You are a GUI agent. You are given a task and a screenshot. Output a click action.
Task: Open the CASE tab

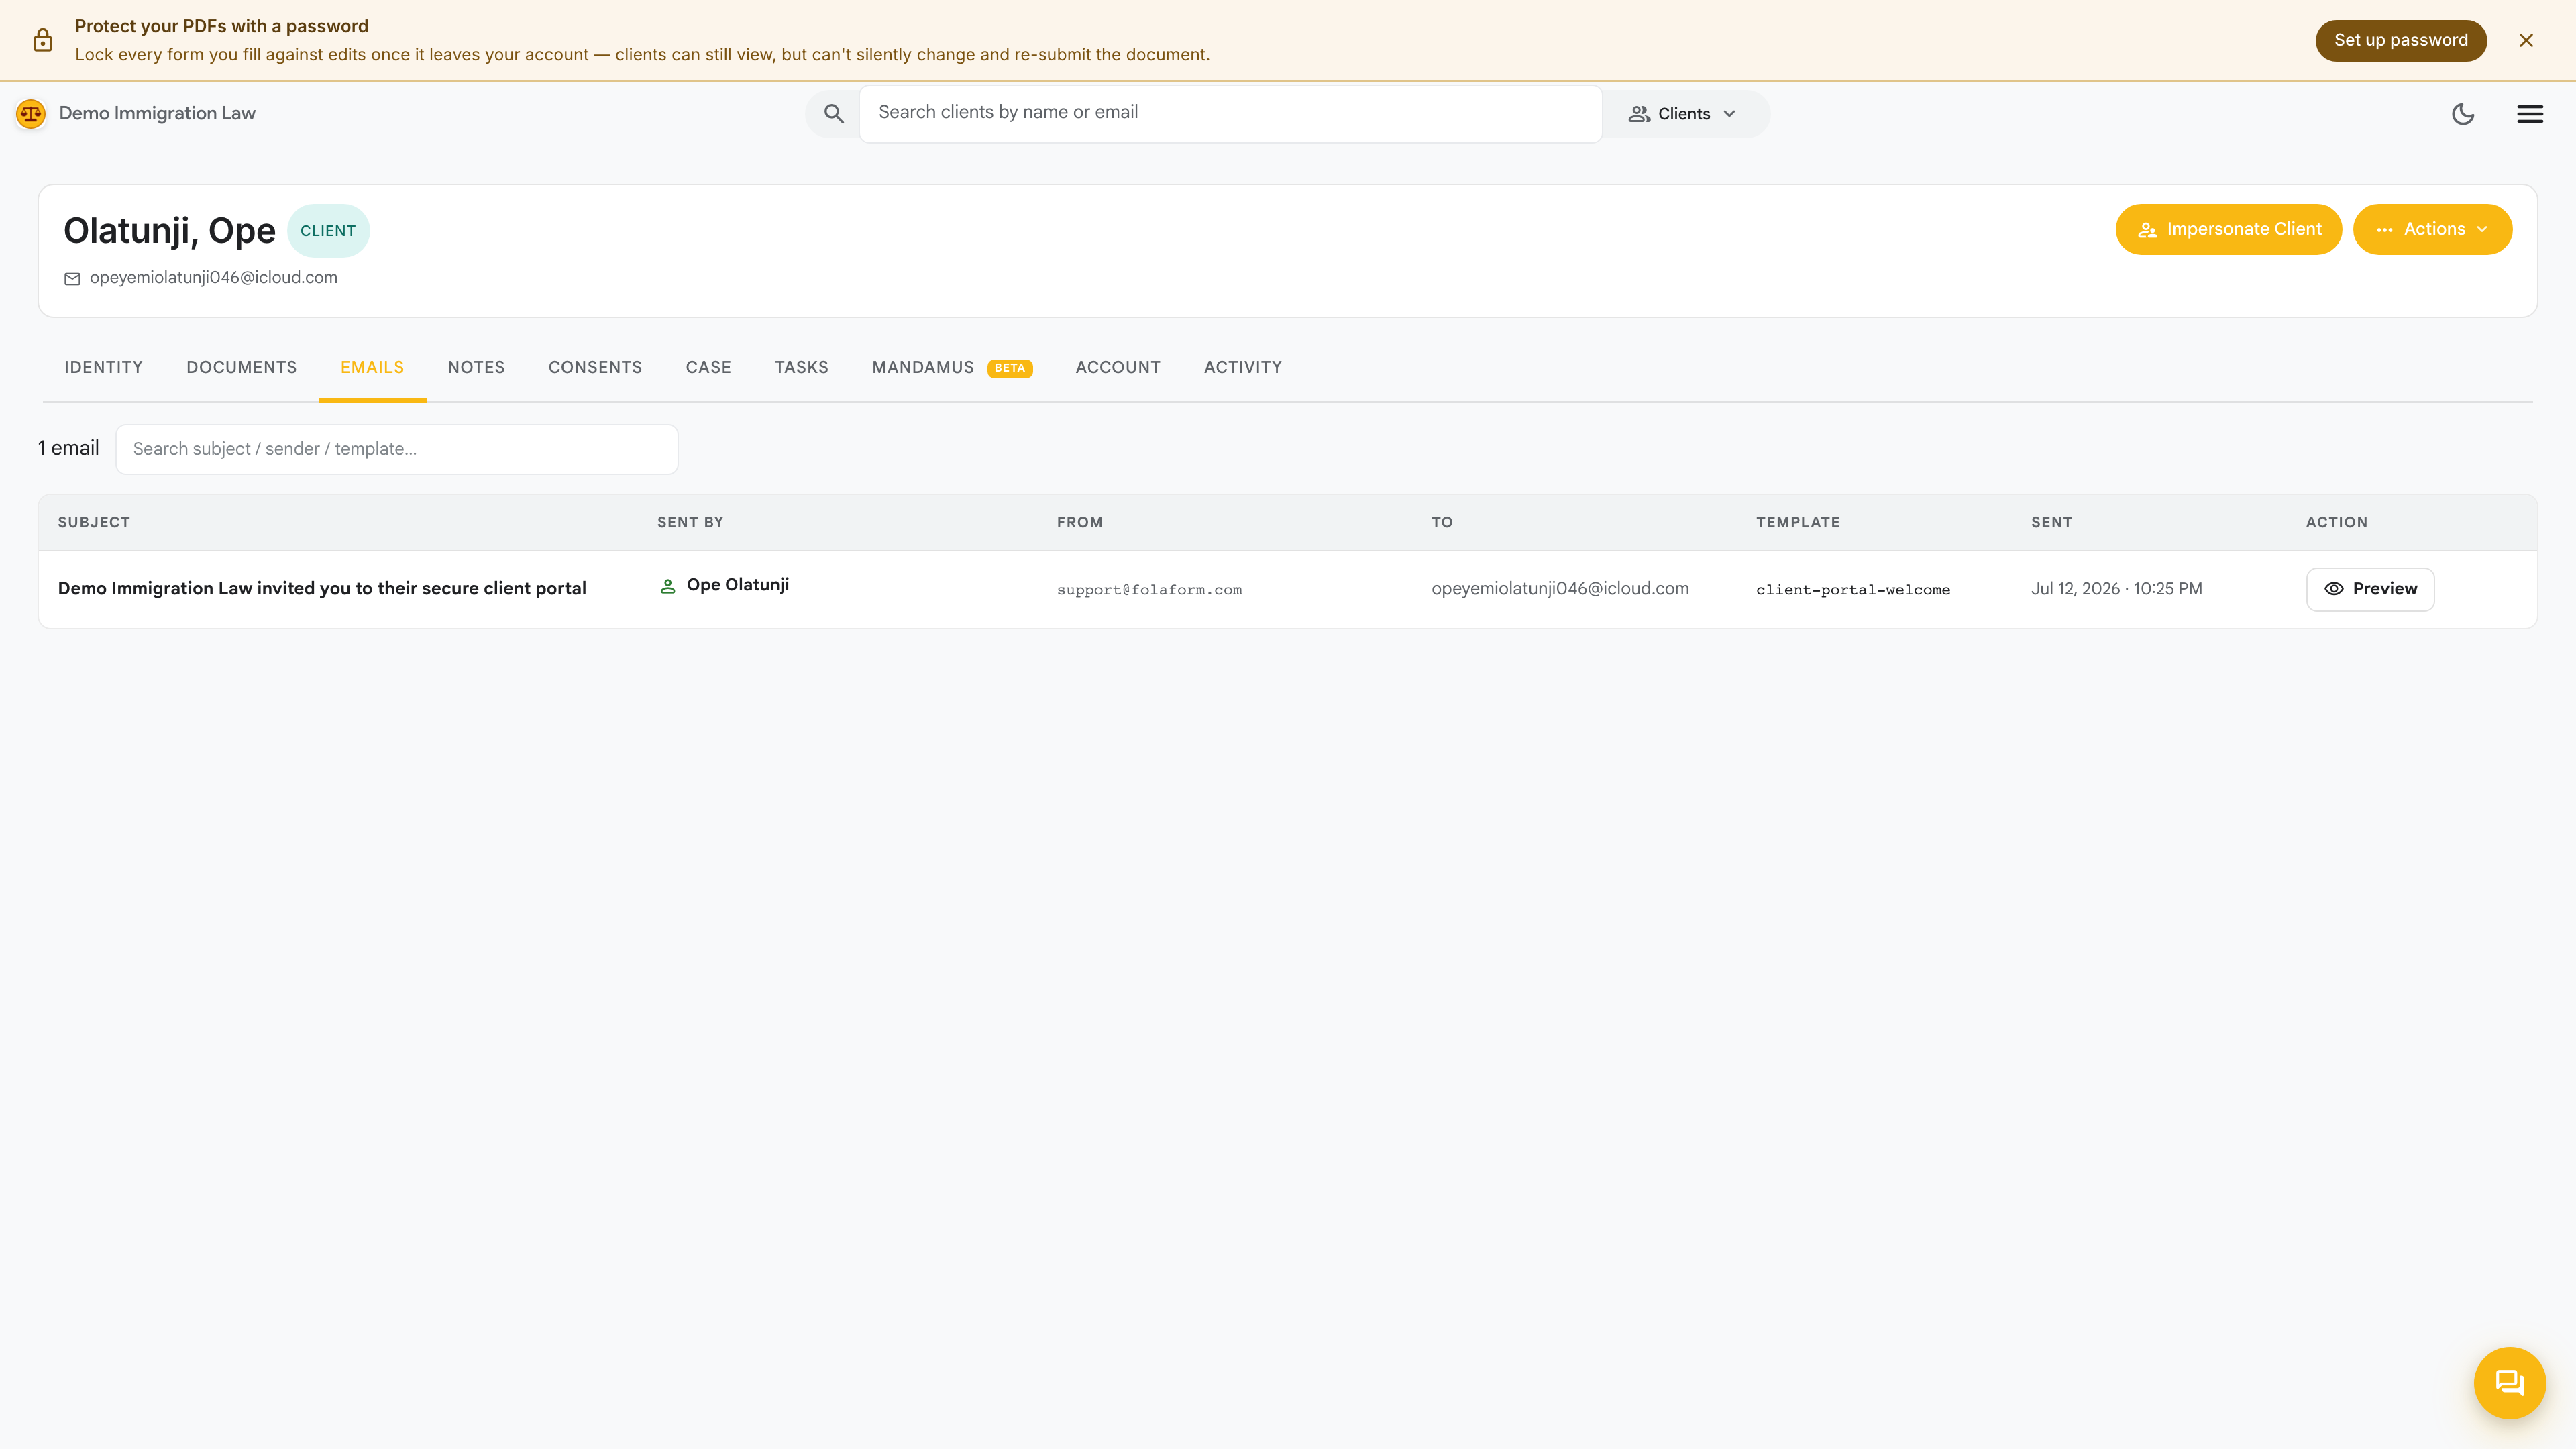(708, 368)
